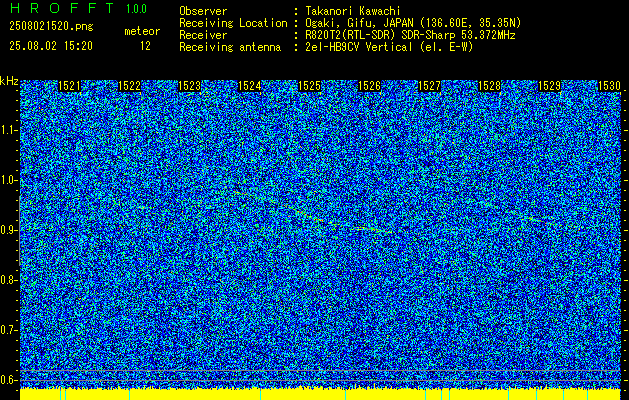Screen dimensions: 629x400
Task: Click the Observer name Takanori Kawachi
Action: click(x=353, y=11)
